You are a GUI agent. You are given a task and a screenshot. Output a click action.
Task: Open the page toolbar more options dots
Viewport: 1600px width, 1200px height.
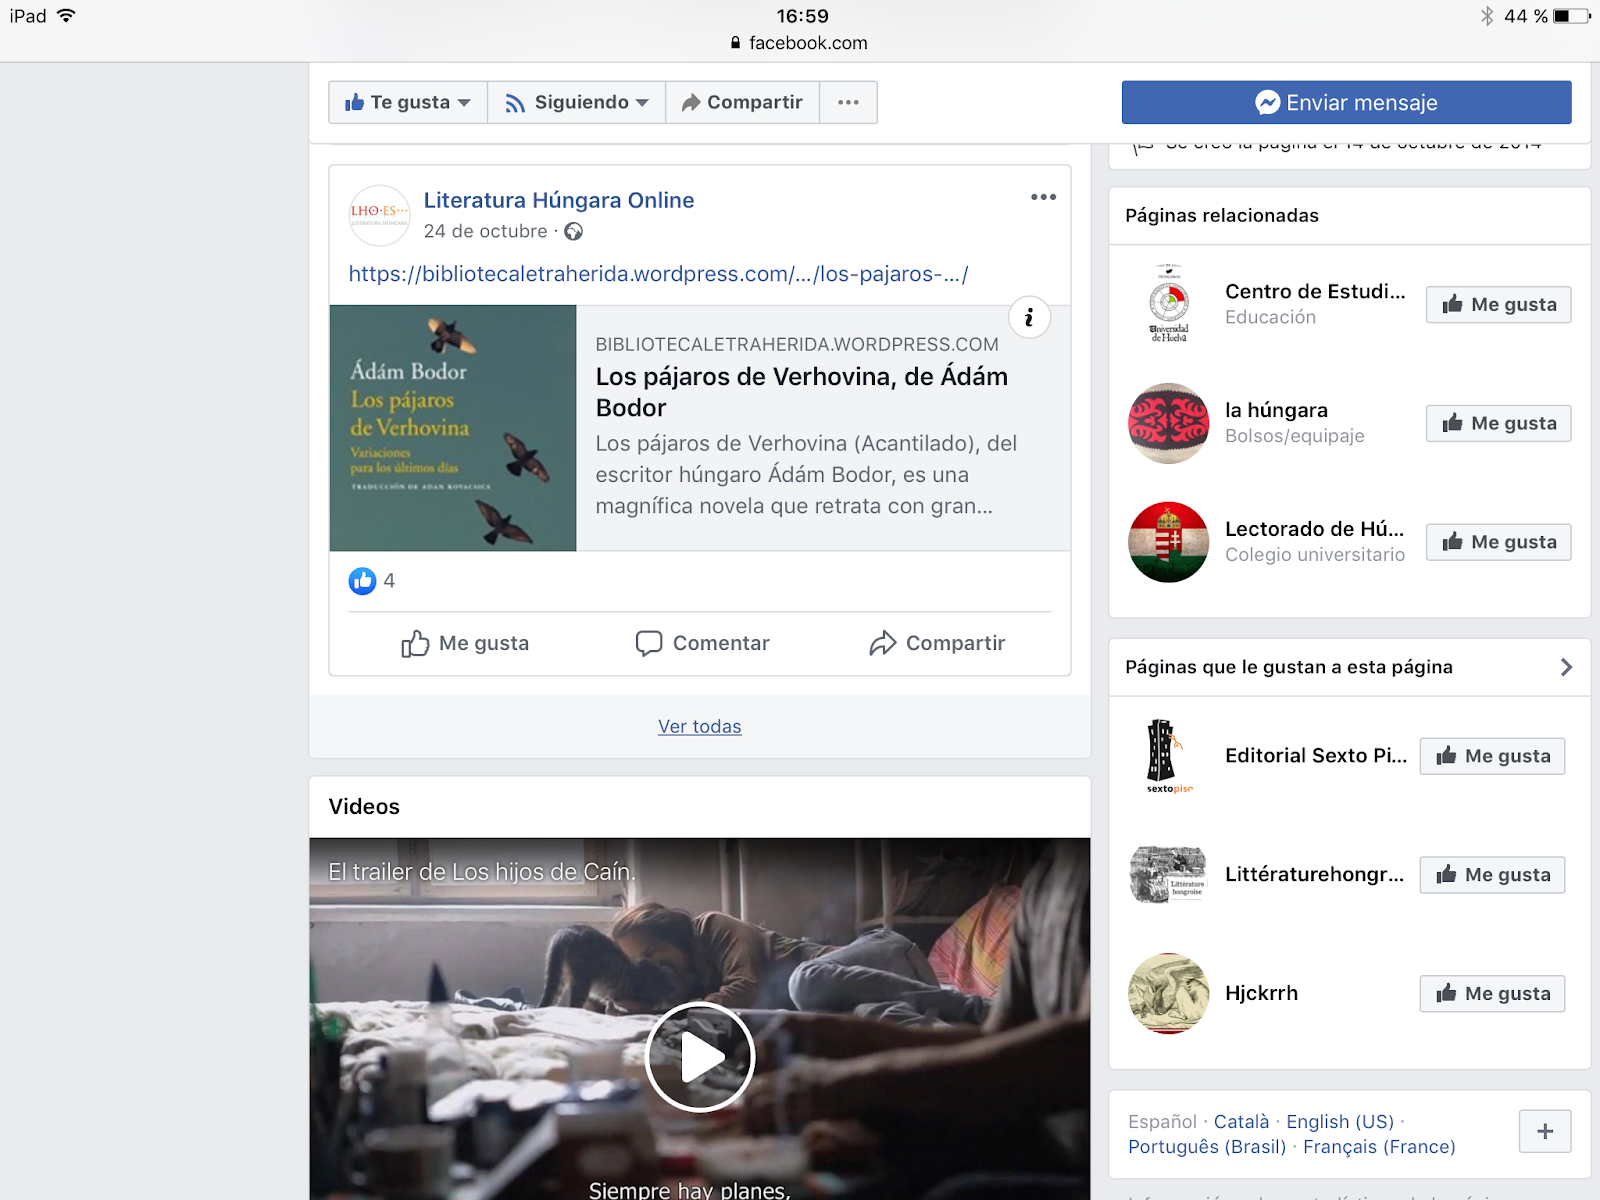(848, 102)
